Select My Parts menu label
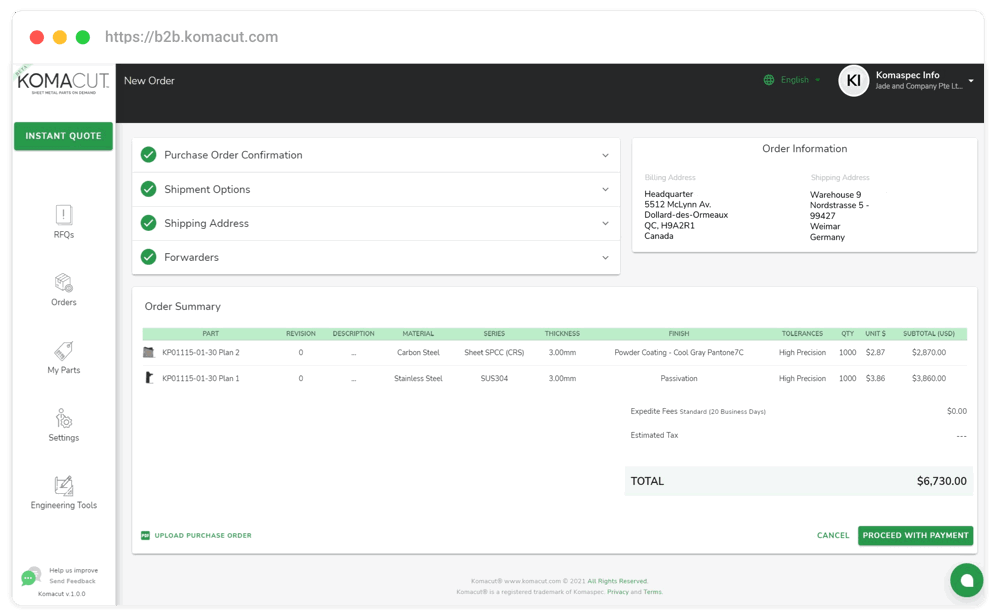The width and height of the screenshot is (1000, 616). 64,370
